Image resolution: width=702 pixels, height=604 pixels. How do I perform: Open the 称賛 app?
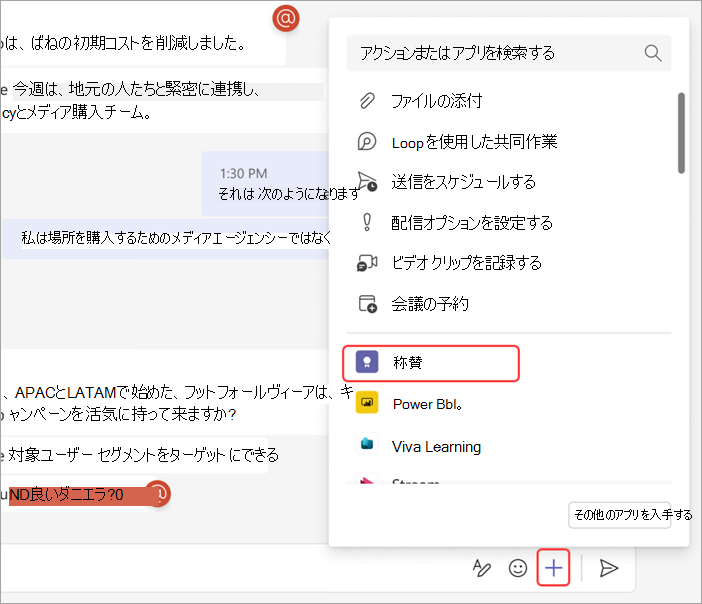pos(431,363)
